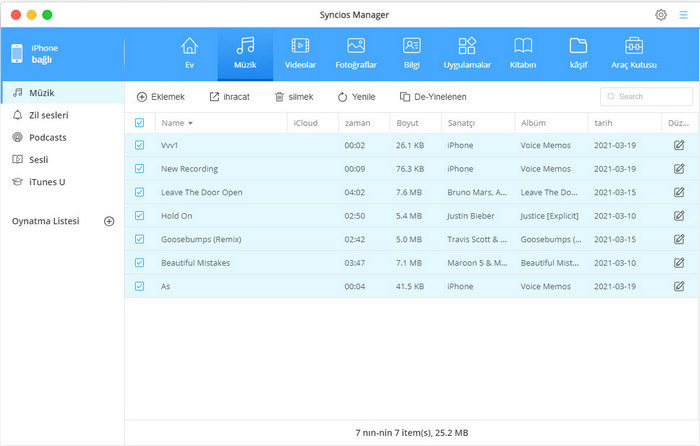Open the Bilgi tab
The image size is (700, 446).
pos(412,54)
